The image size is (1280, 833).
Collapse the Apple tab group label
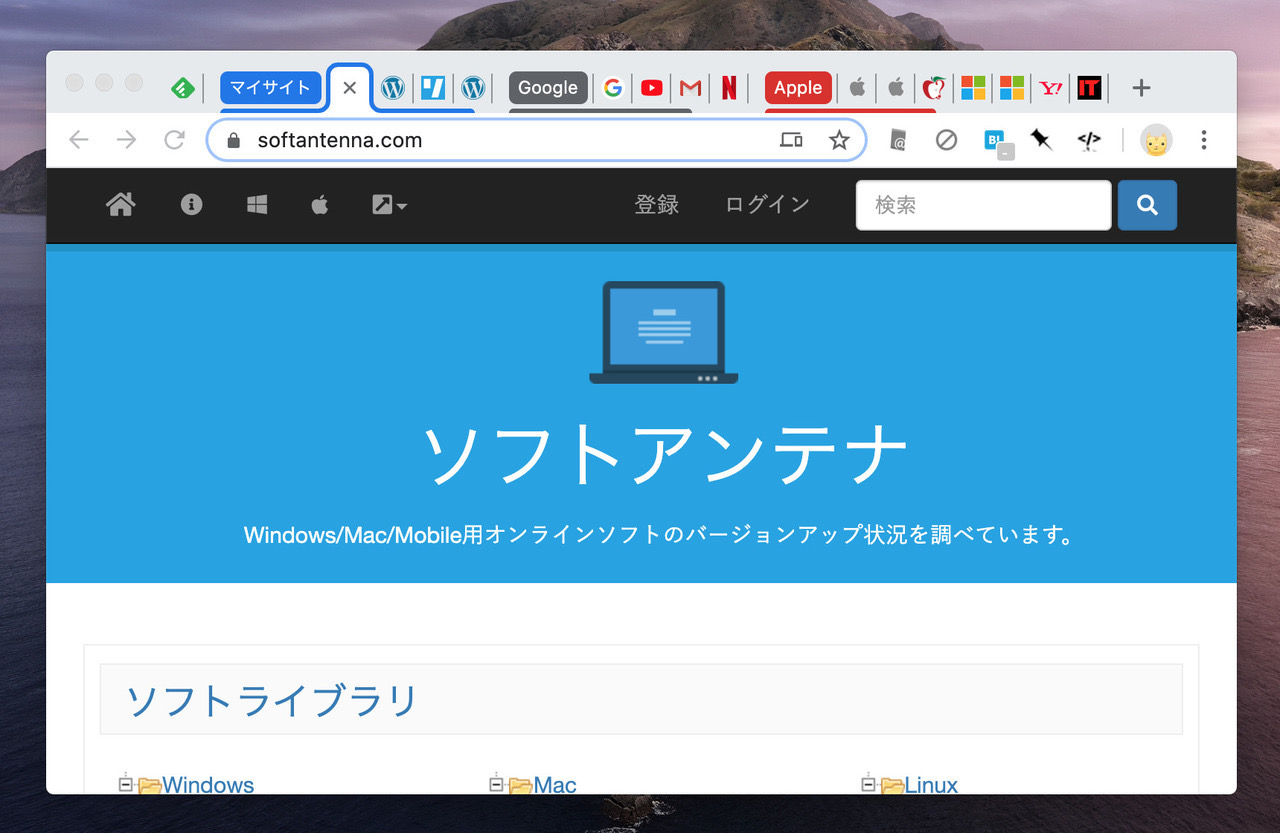tap(797, 88)
